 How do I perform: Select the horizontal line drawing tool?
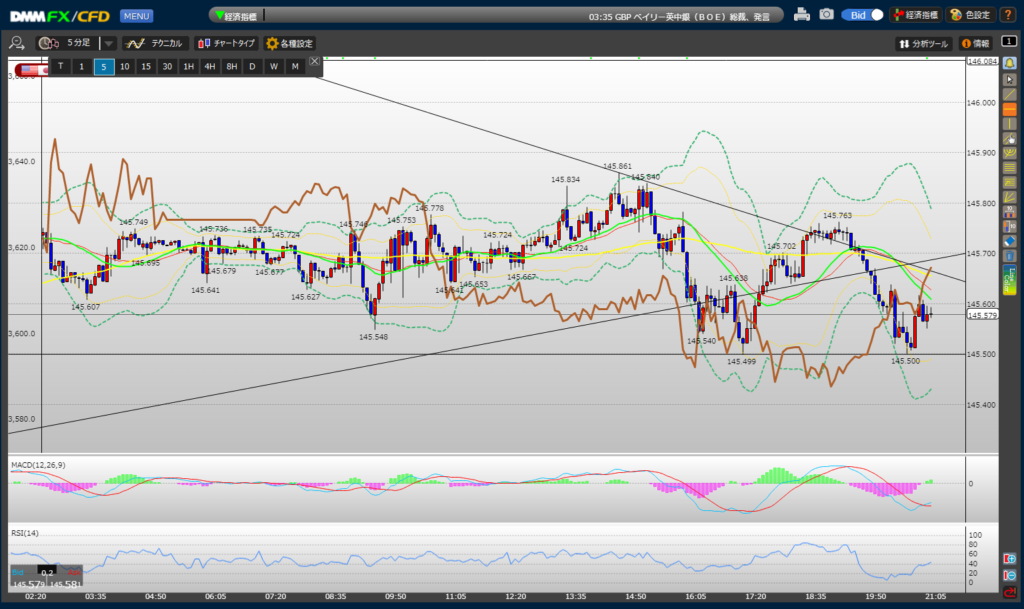(1009, 109)
